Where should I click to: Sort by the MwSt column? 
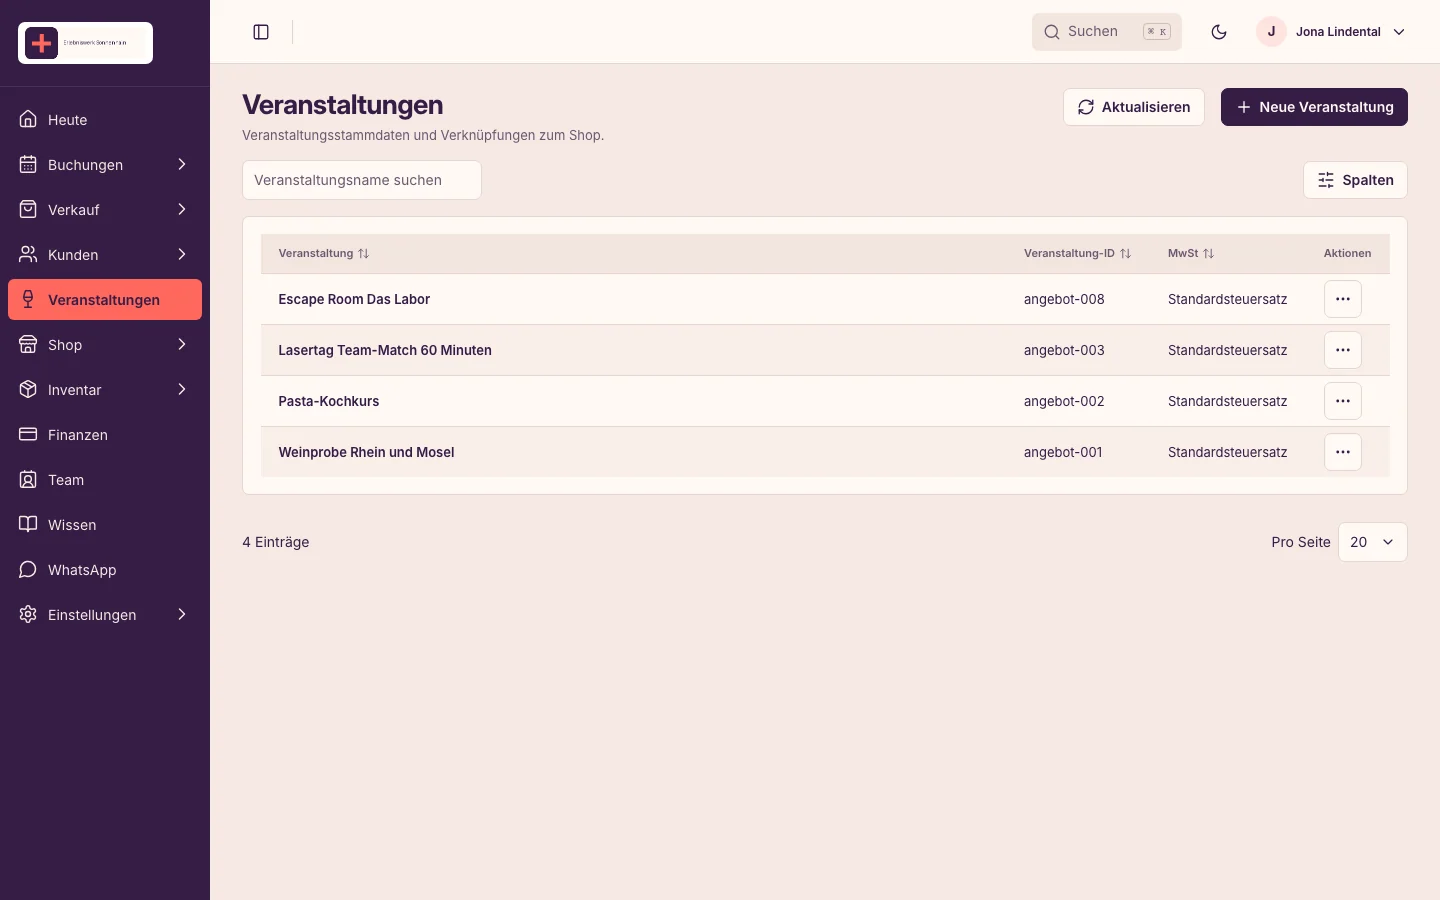coord(1191,254)
